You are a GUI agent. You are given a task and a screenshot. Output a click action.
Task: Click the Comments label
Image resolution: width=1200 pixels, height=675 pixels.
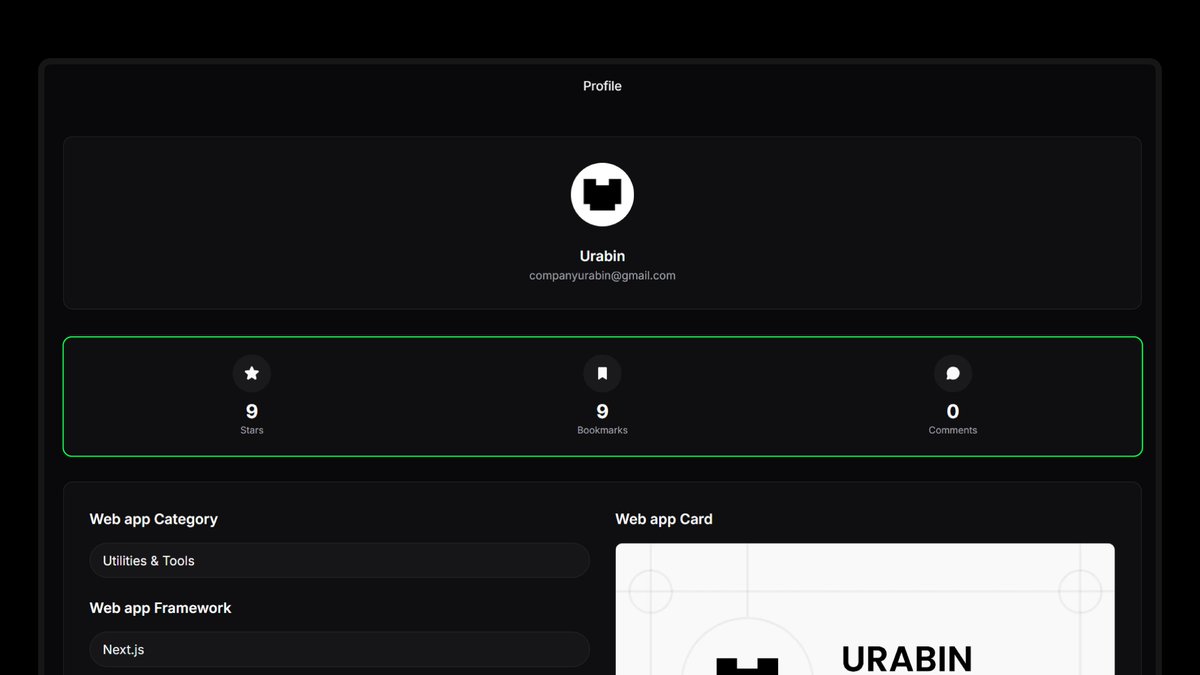pyautogui.click(x=953, y=430)
